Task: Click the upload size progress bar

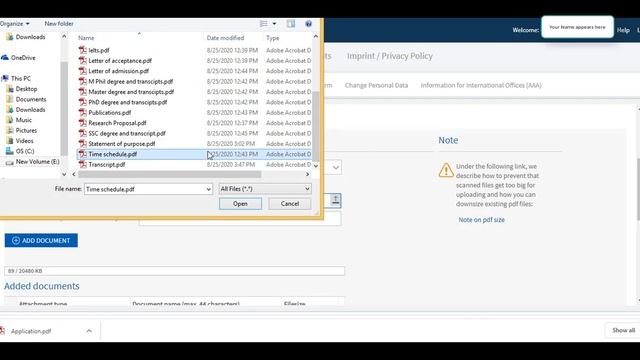Action: pyautogui.click(x=174, y=271)
